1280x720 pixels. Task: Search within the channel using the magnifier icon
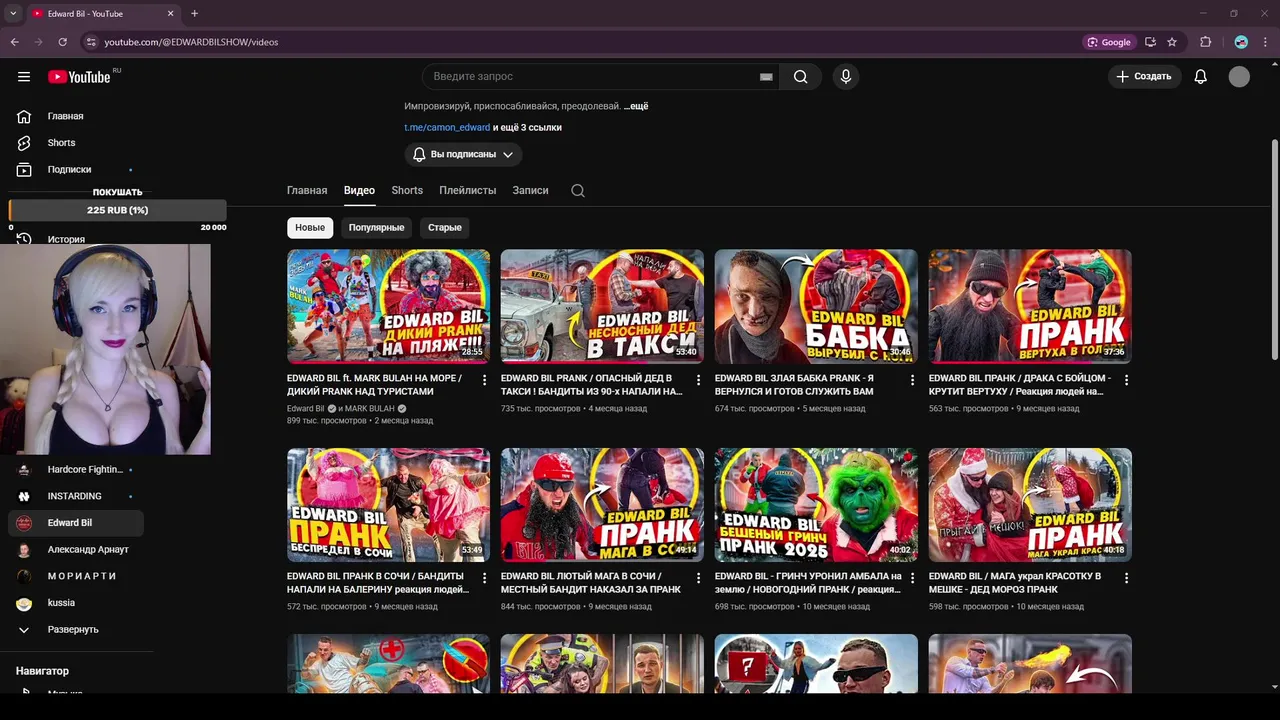point(578,191)
